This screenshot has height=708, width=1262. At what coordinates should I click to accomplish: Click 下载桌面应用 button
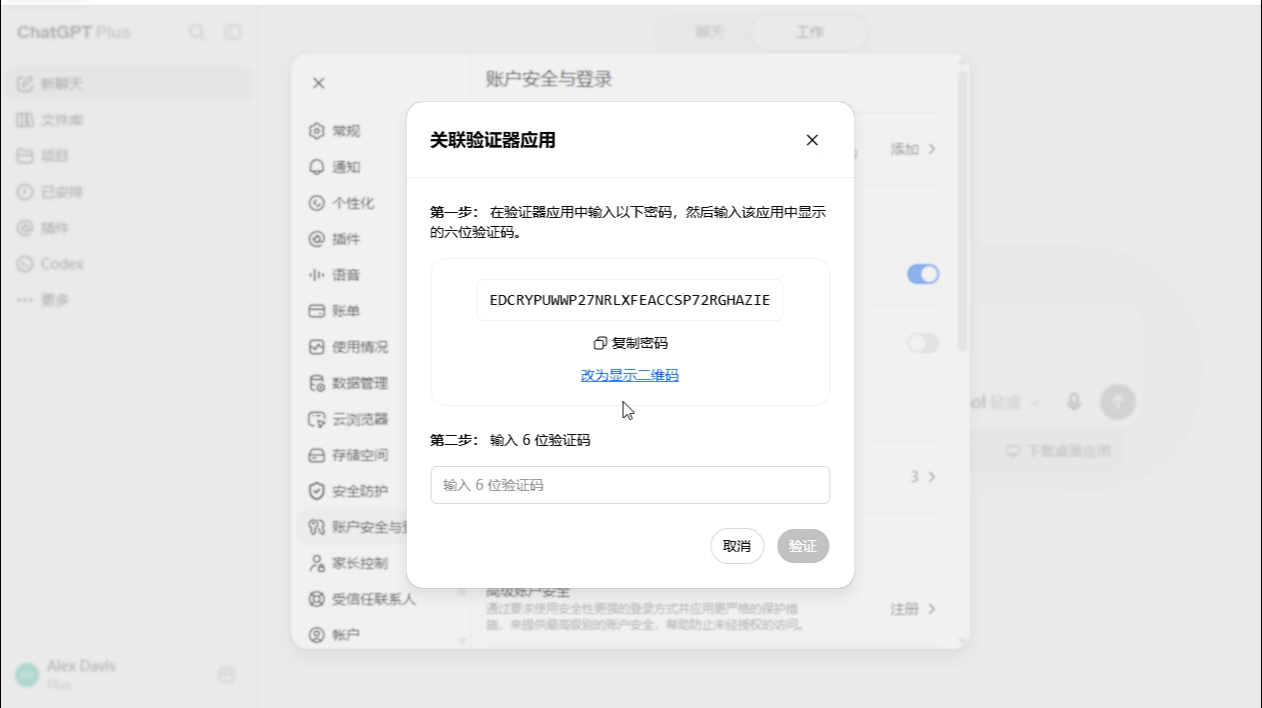pos(1058,451)
